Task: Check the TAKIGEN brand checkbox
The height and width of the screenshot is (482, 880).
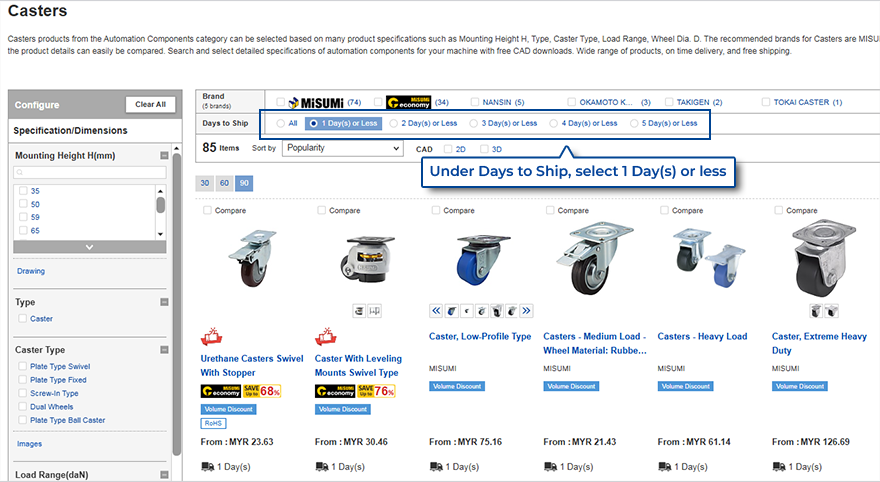Action: pos(669,102)
